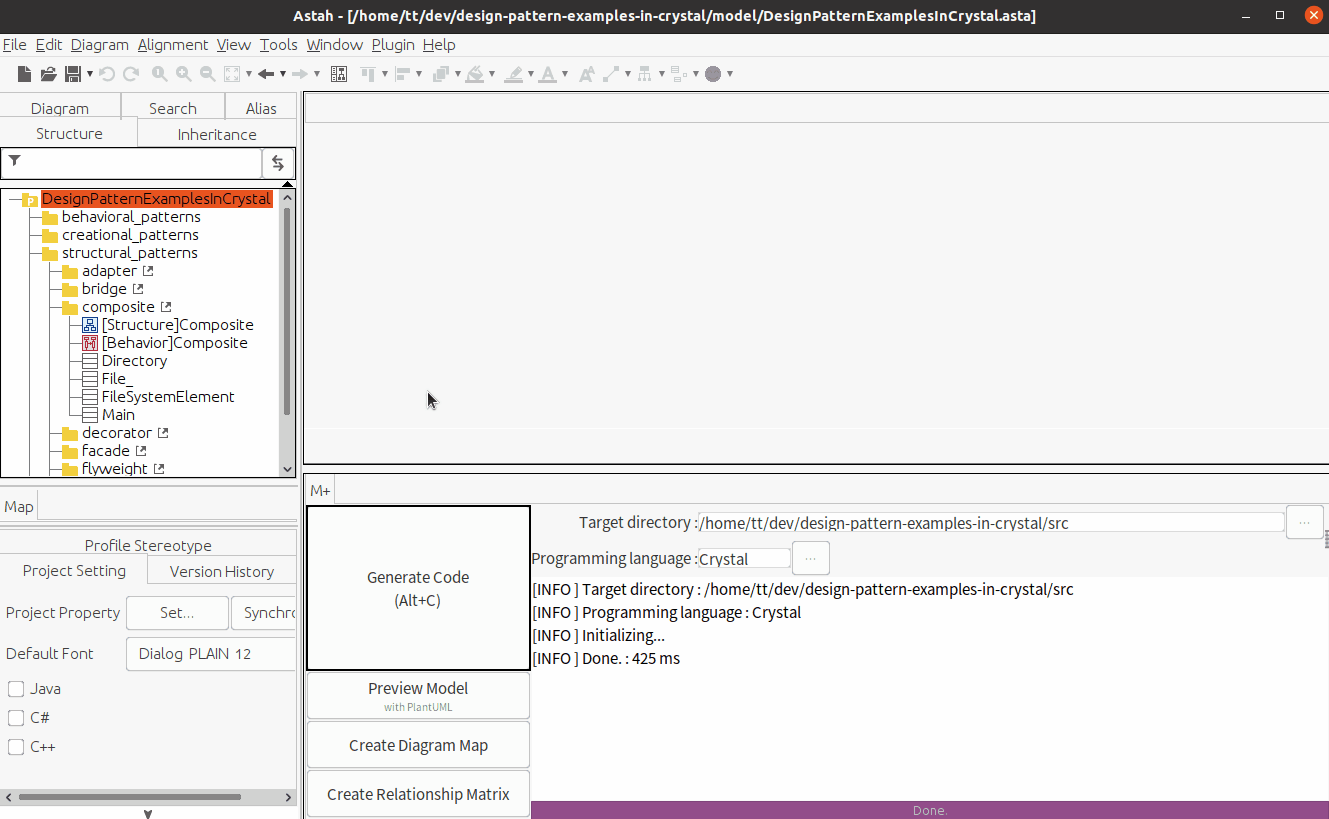Viewport: 1329px width, 819px height.
Task: Click the Open folder toolbar icon
Action: point(49,74)
